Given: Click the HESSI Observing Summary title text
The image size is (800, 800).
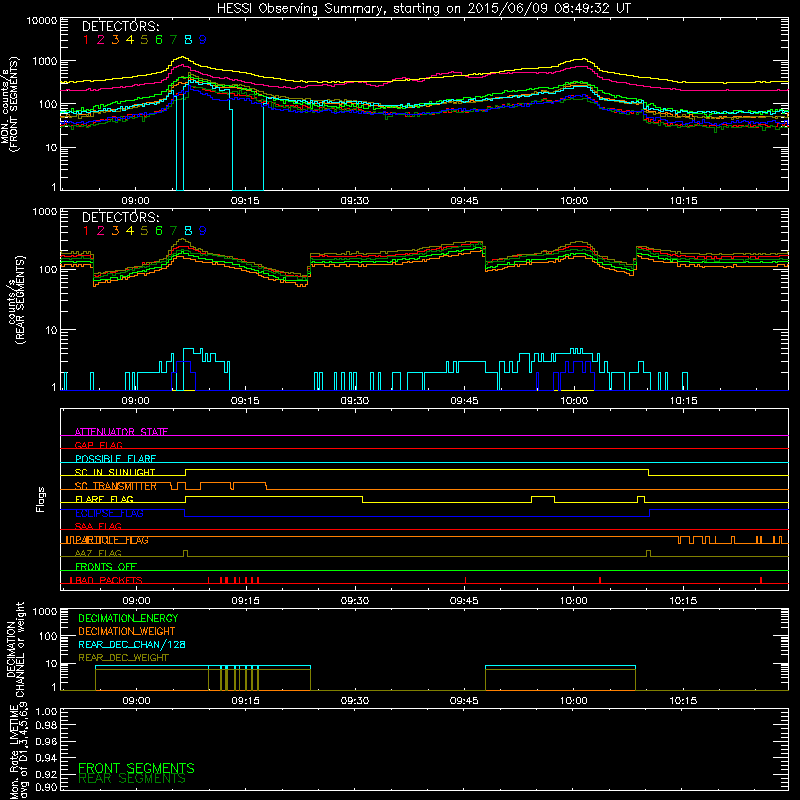Looking at the screenshot, I should pos(424,9).
